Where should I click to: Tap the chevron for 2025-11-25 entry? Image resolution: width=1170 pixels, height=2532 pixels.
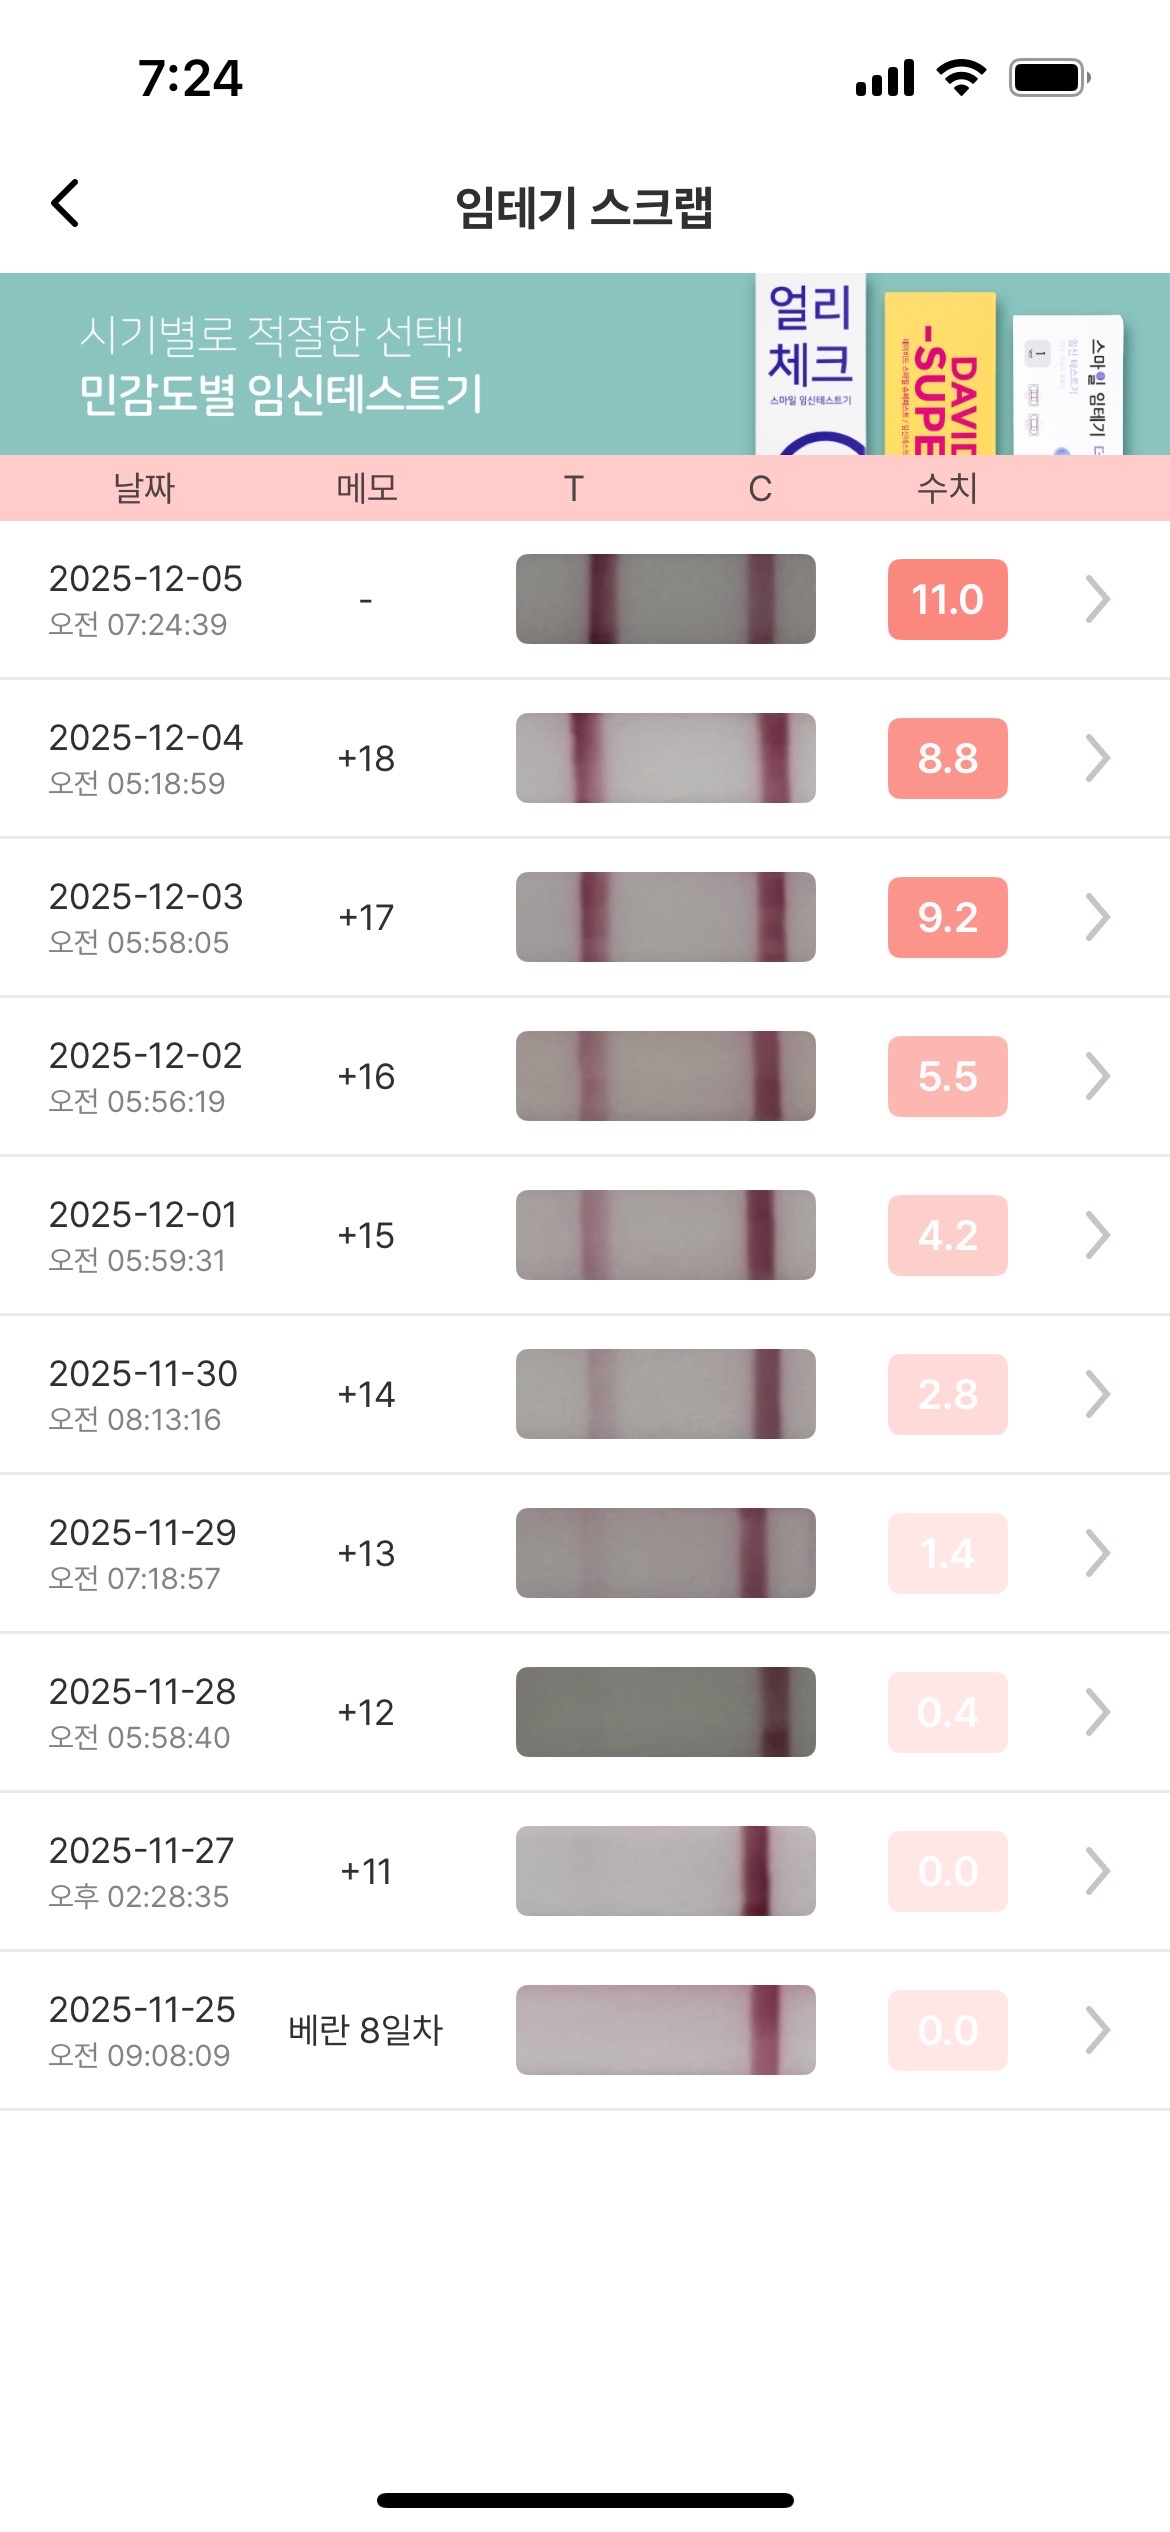1097,2031
